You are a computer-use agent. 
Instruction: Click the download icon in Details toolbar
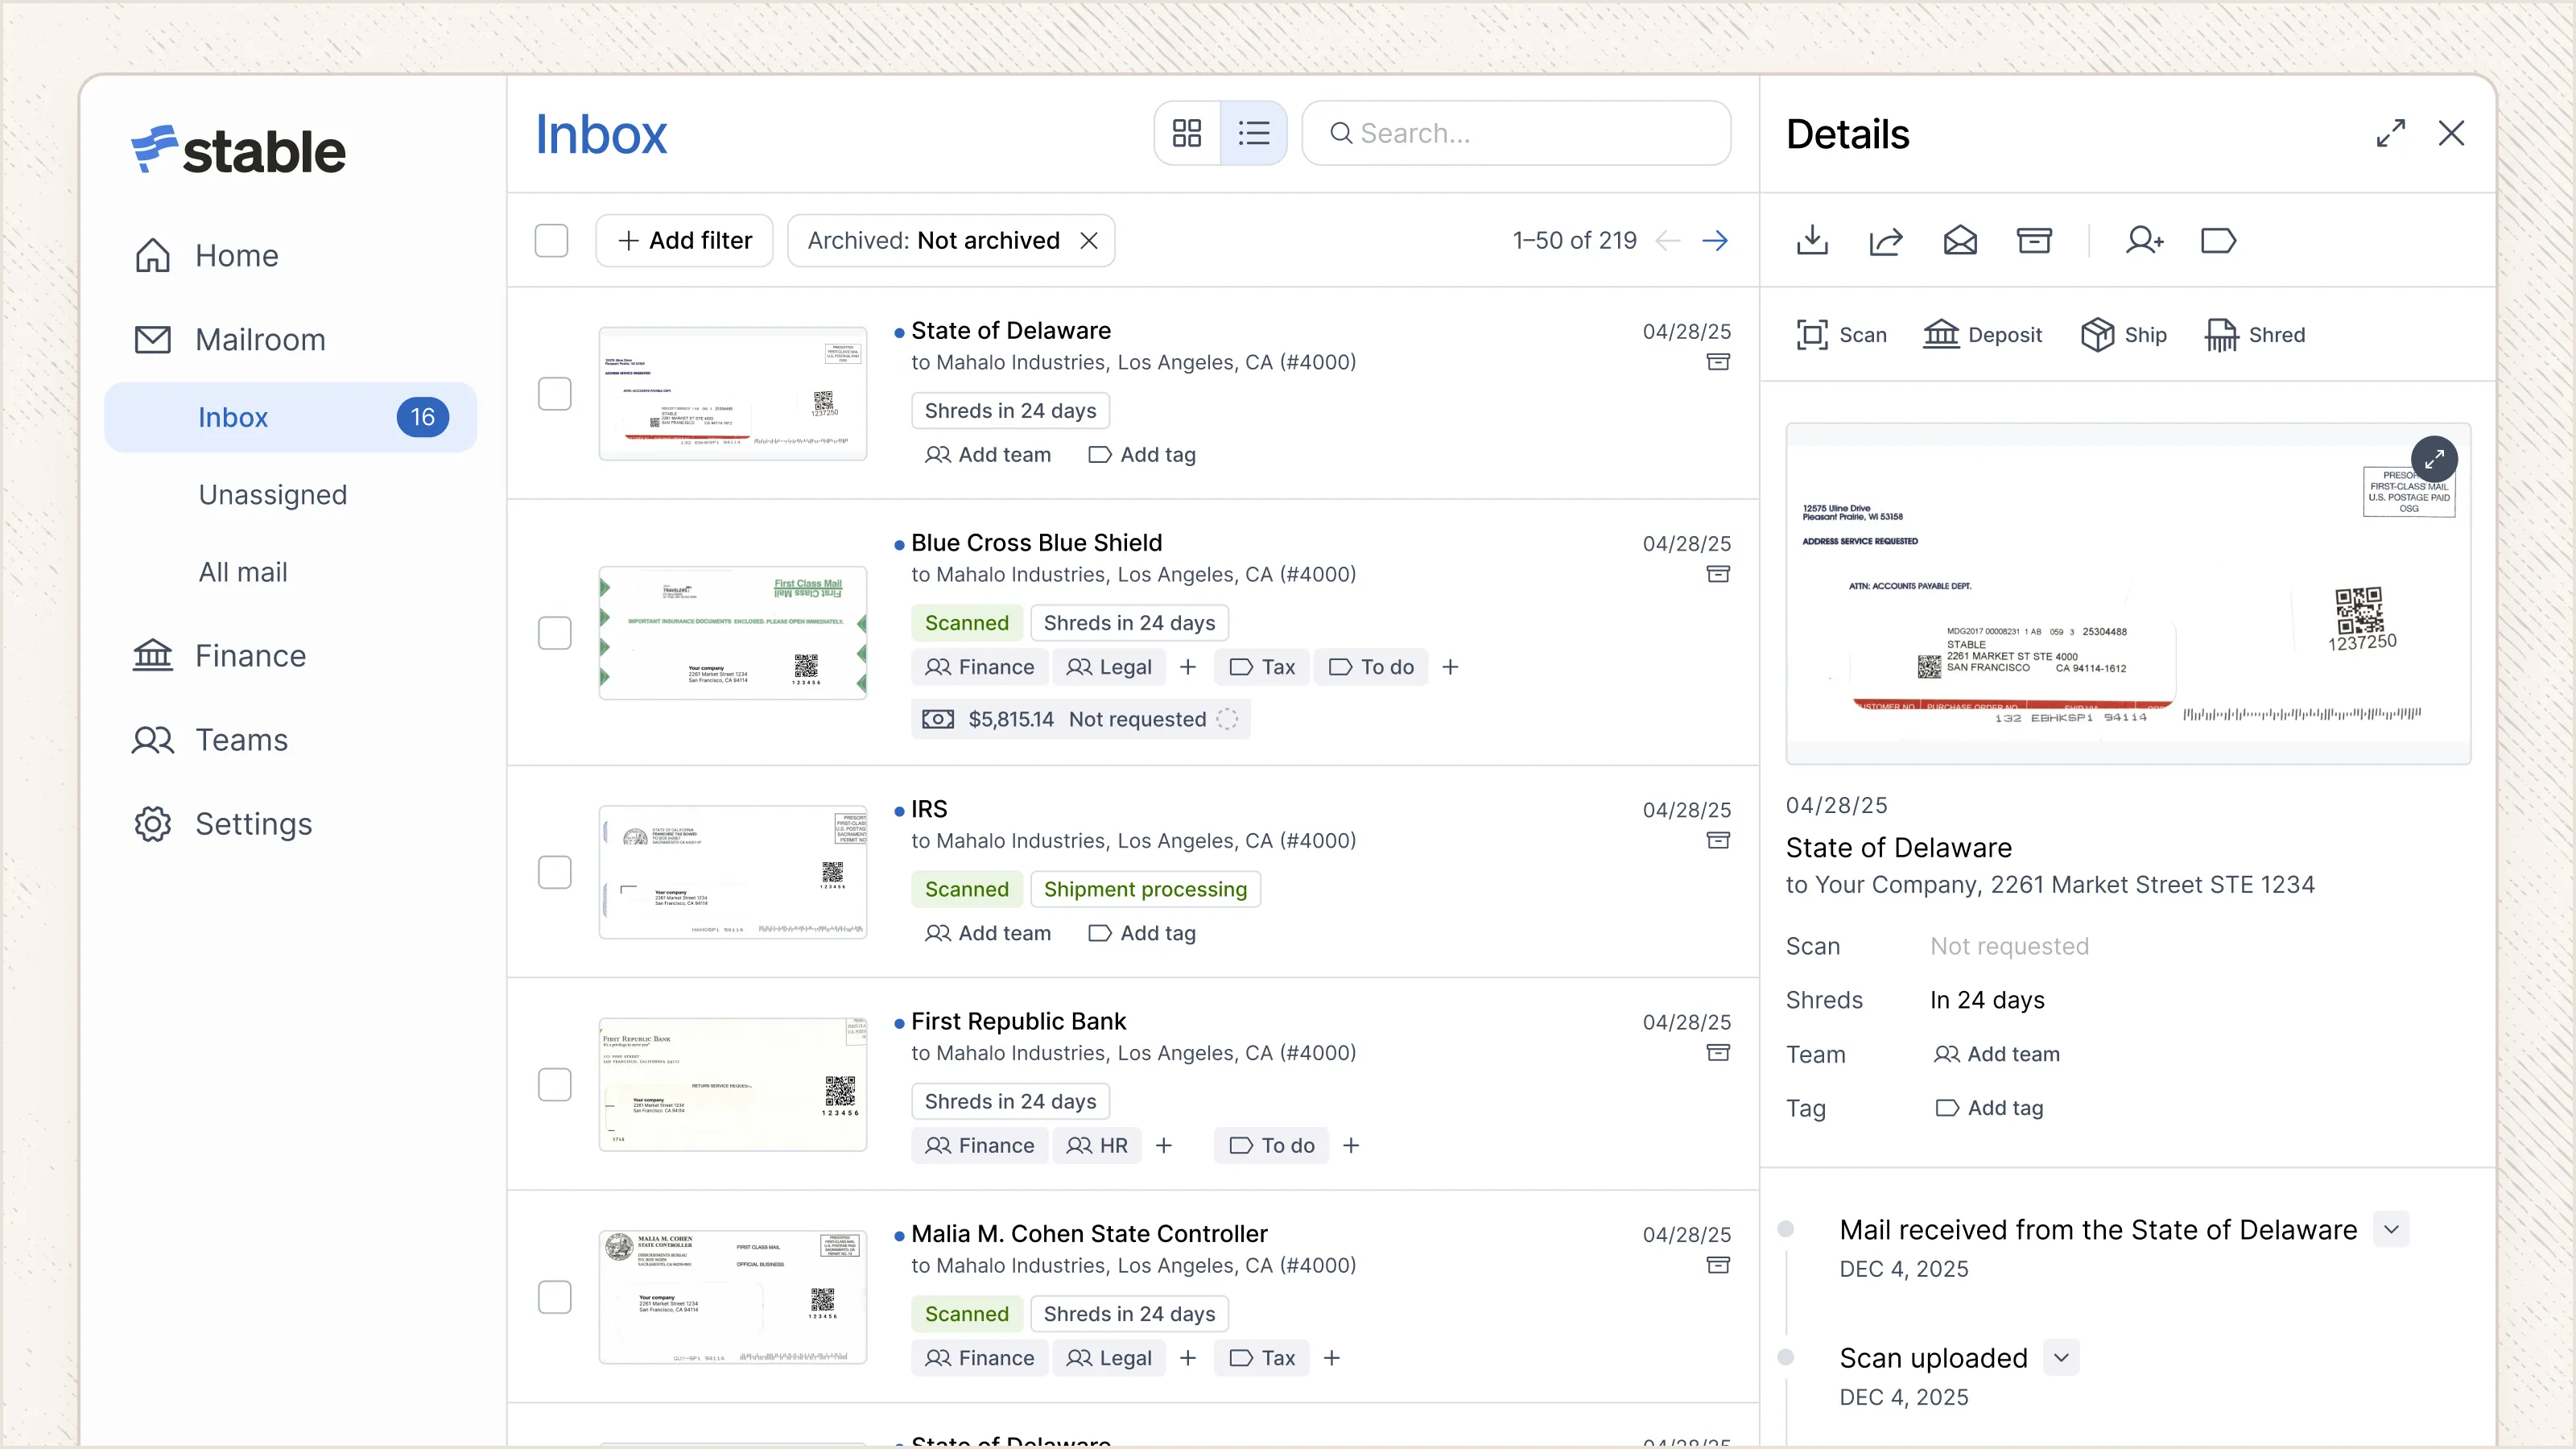pos(1812,240)
